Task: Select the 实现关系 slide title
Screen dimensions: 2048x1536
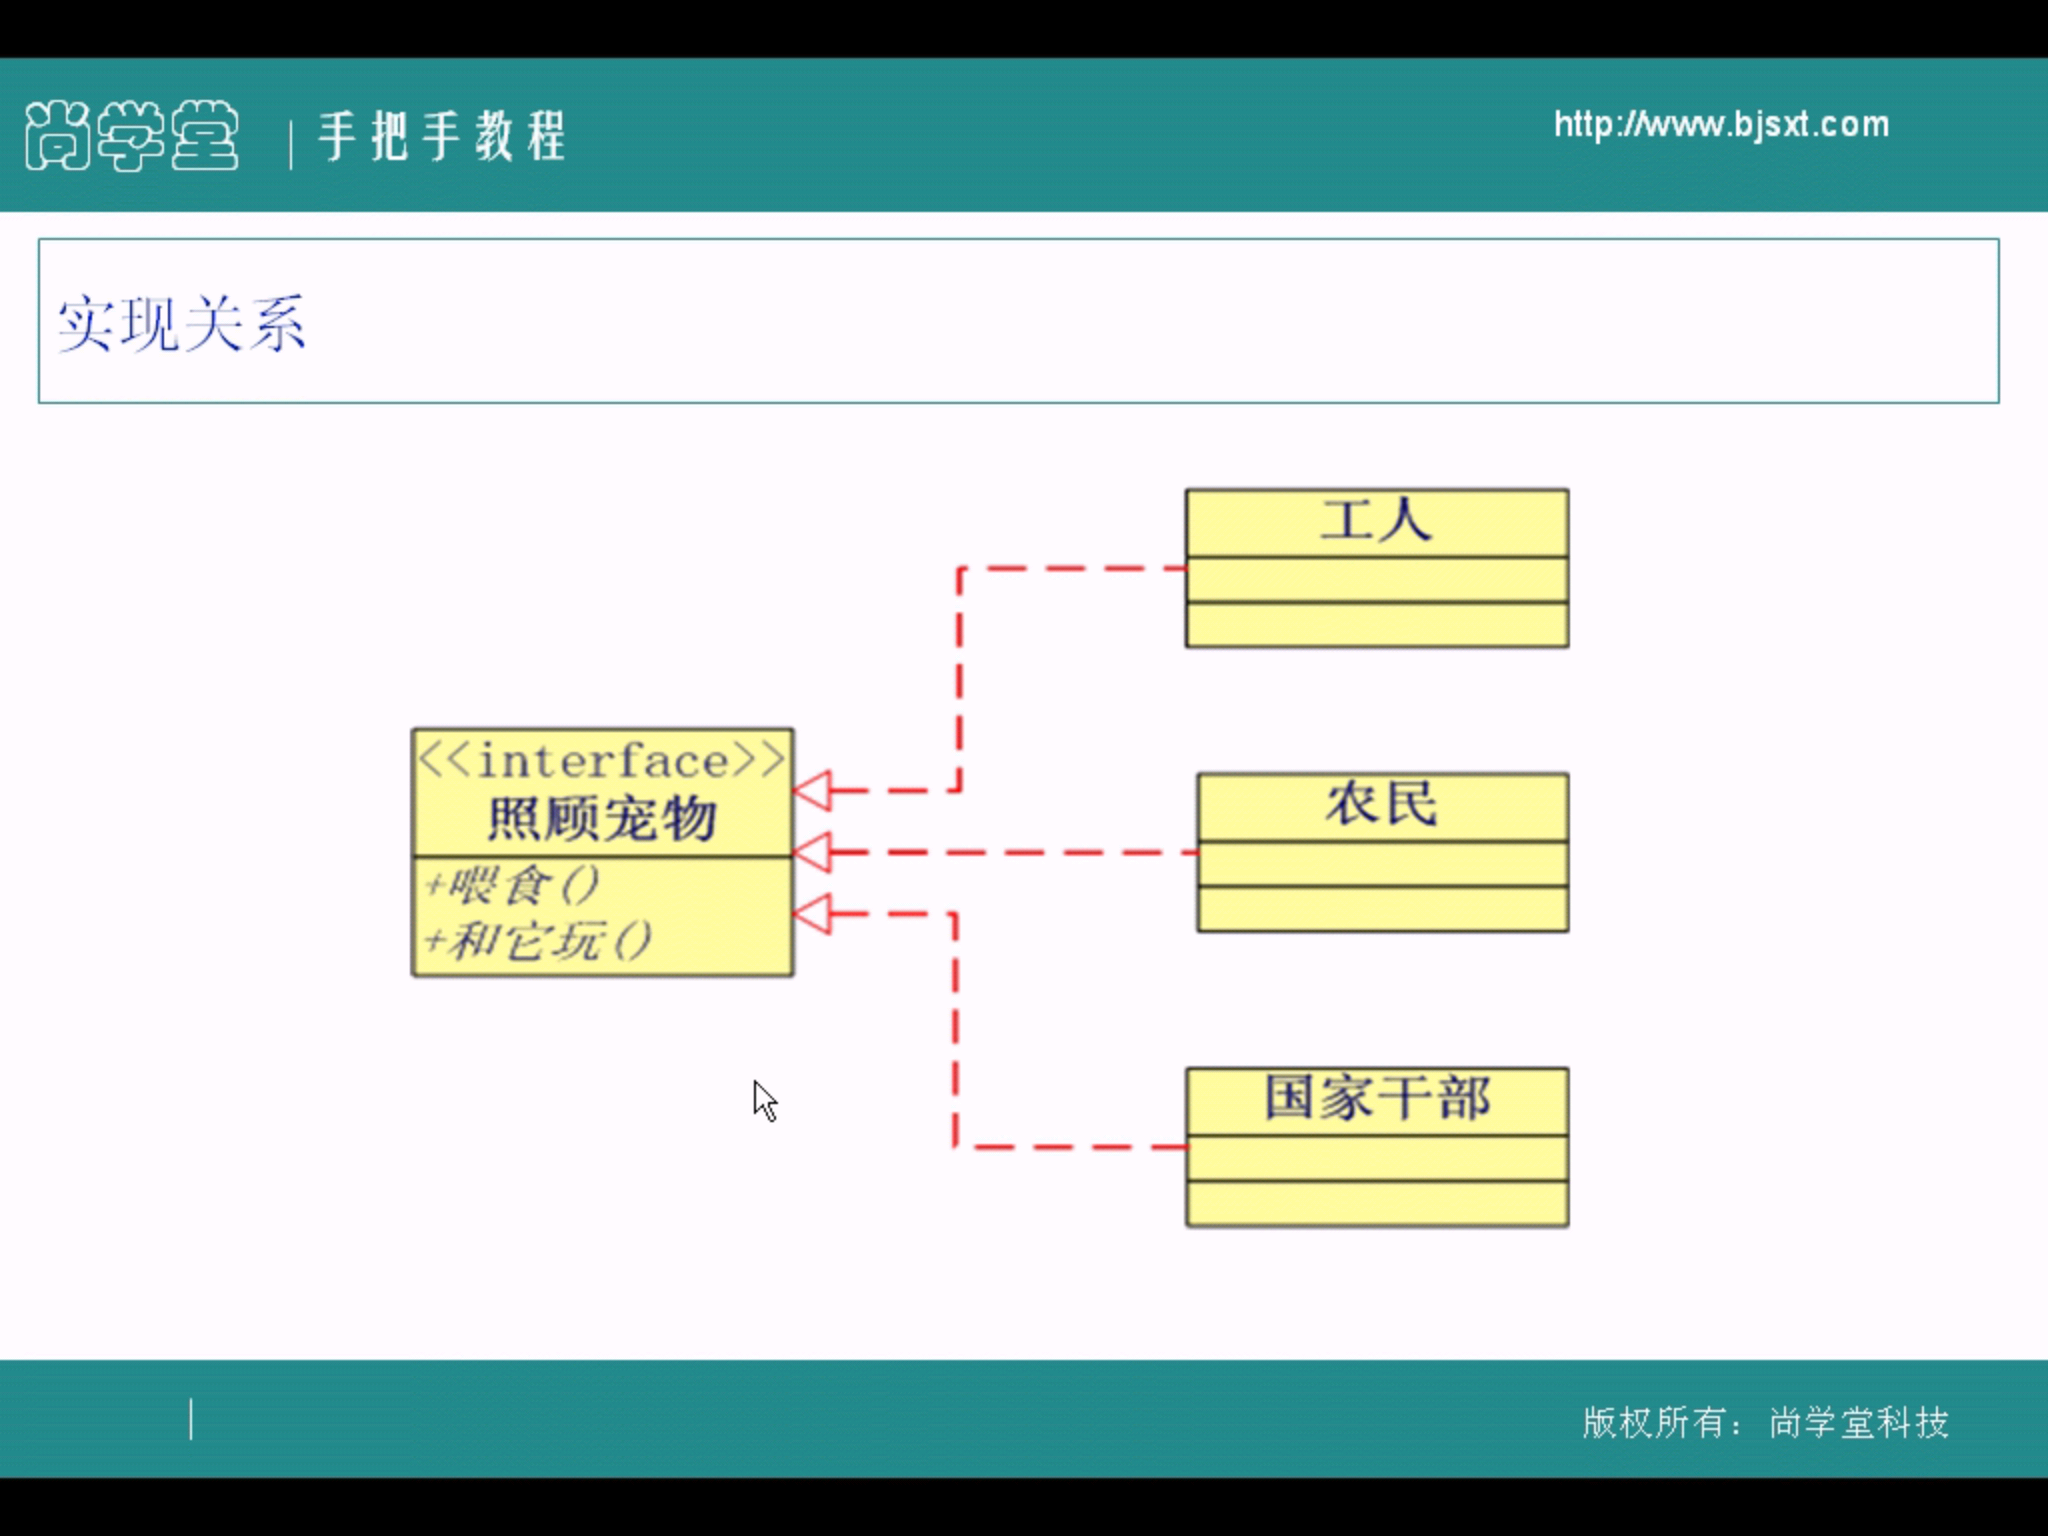Action: [181, 323]
